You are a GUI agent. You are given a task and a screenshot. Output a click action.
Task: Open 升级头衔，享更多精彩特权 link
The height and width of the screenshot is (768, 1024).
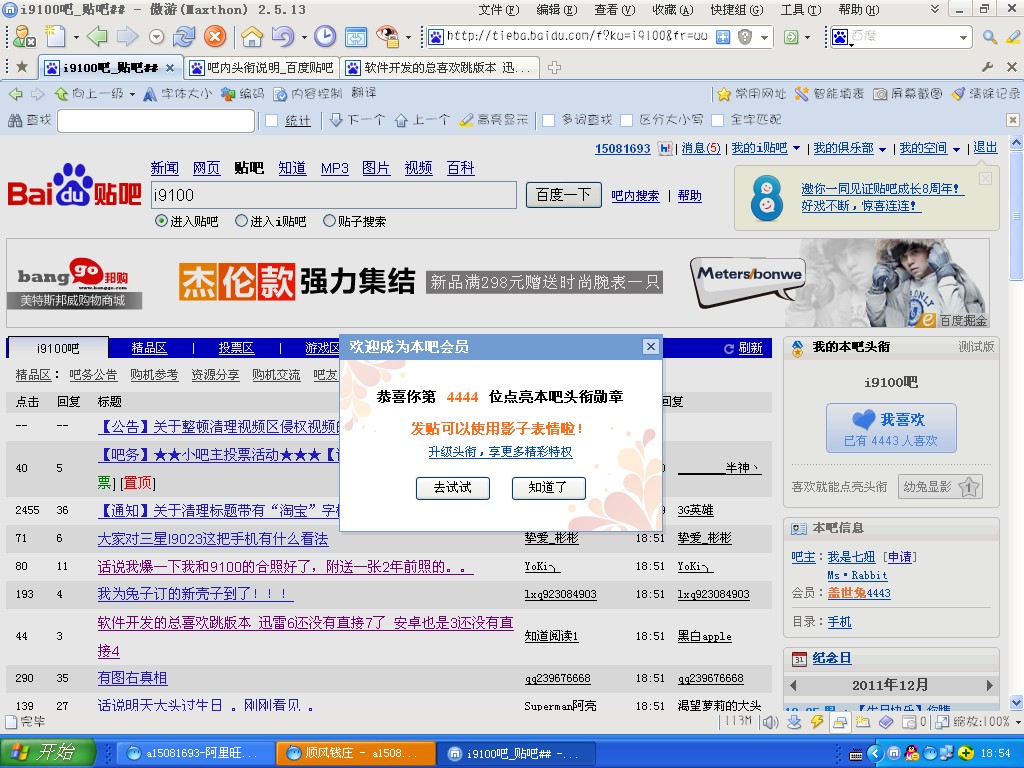point(500,451)
